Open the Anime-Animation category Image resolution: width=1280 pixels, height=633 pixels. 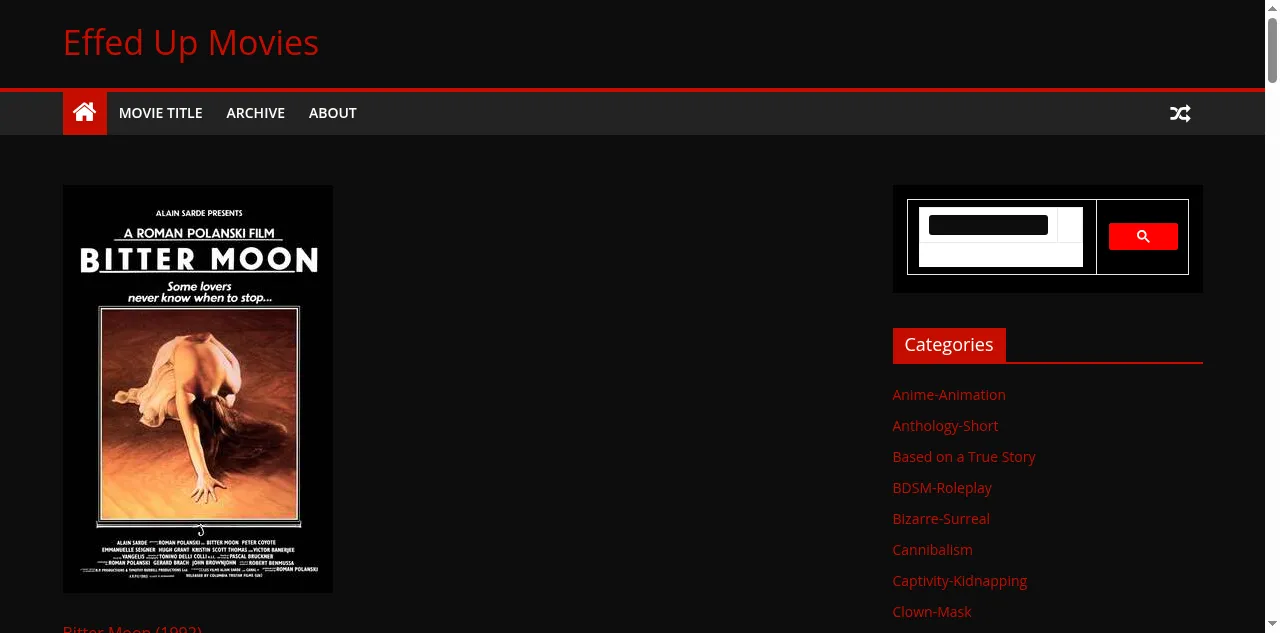pyautogui.click(x=949, y=395)
